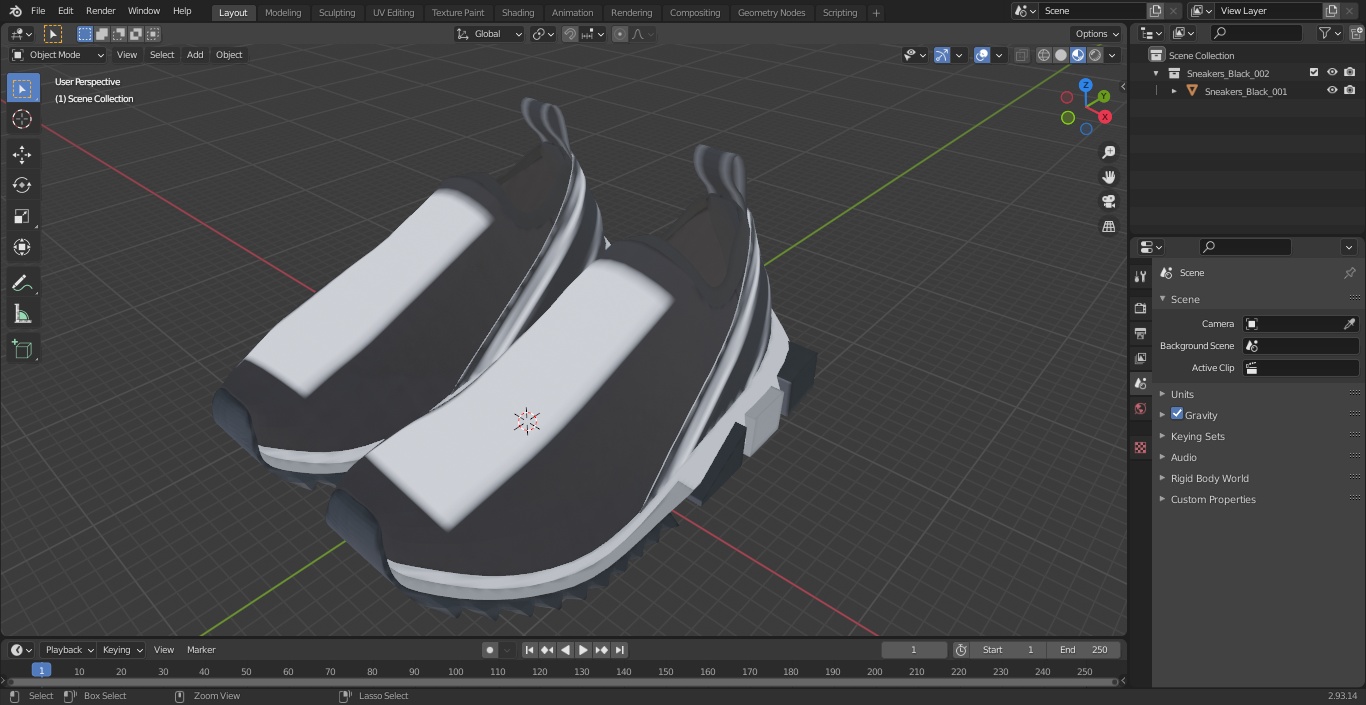Activate the Rotate tool
1366x705 pixels.
[x=22, y=185]
